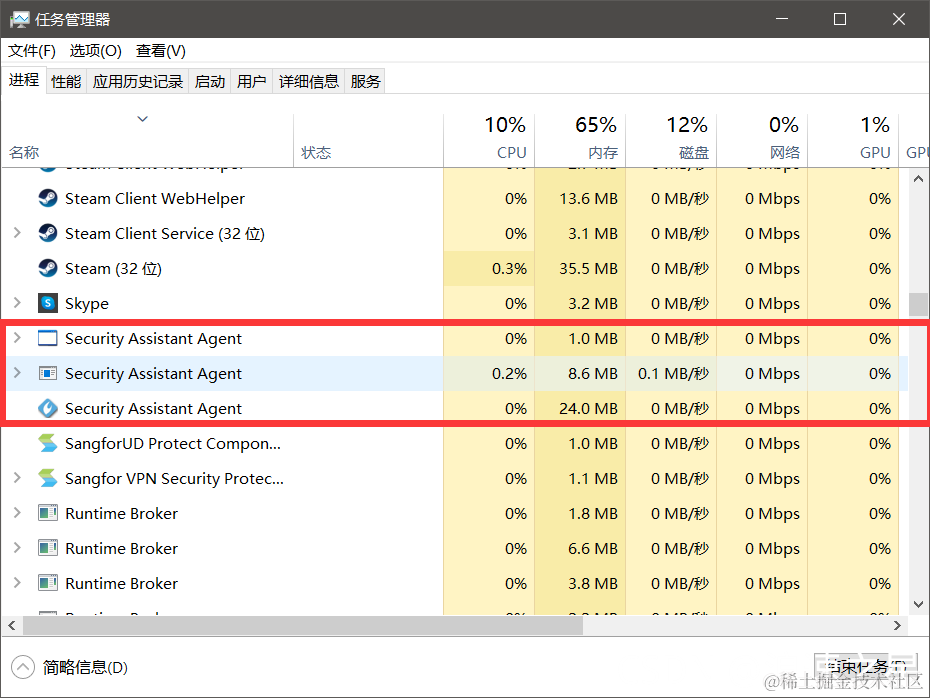This screenshot has width=930, height=698.
Task: Click the sort chevron above the 名称 column
Action: point(142,119)
